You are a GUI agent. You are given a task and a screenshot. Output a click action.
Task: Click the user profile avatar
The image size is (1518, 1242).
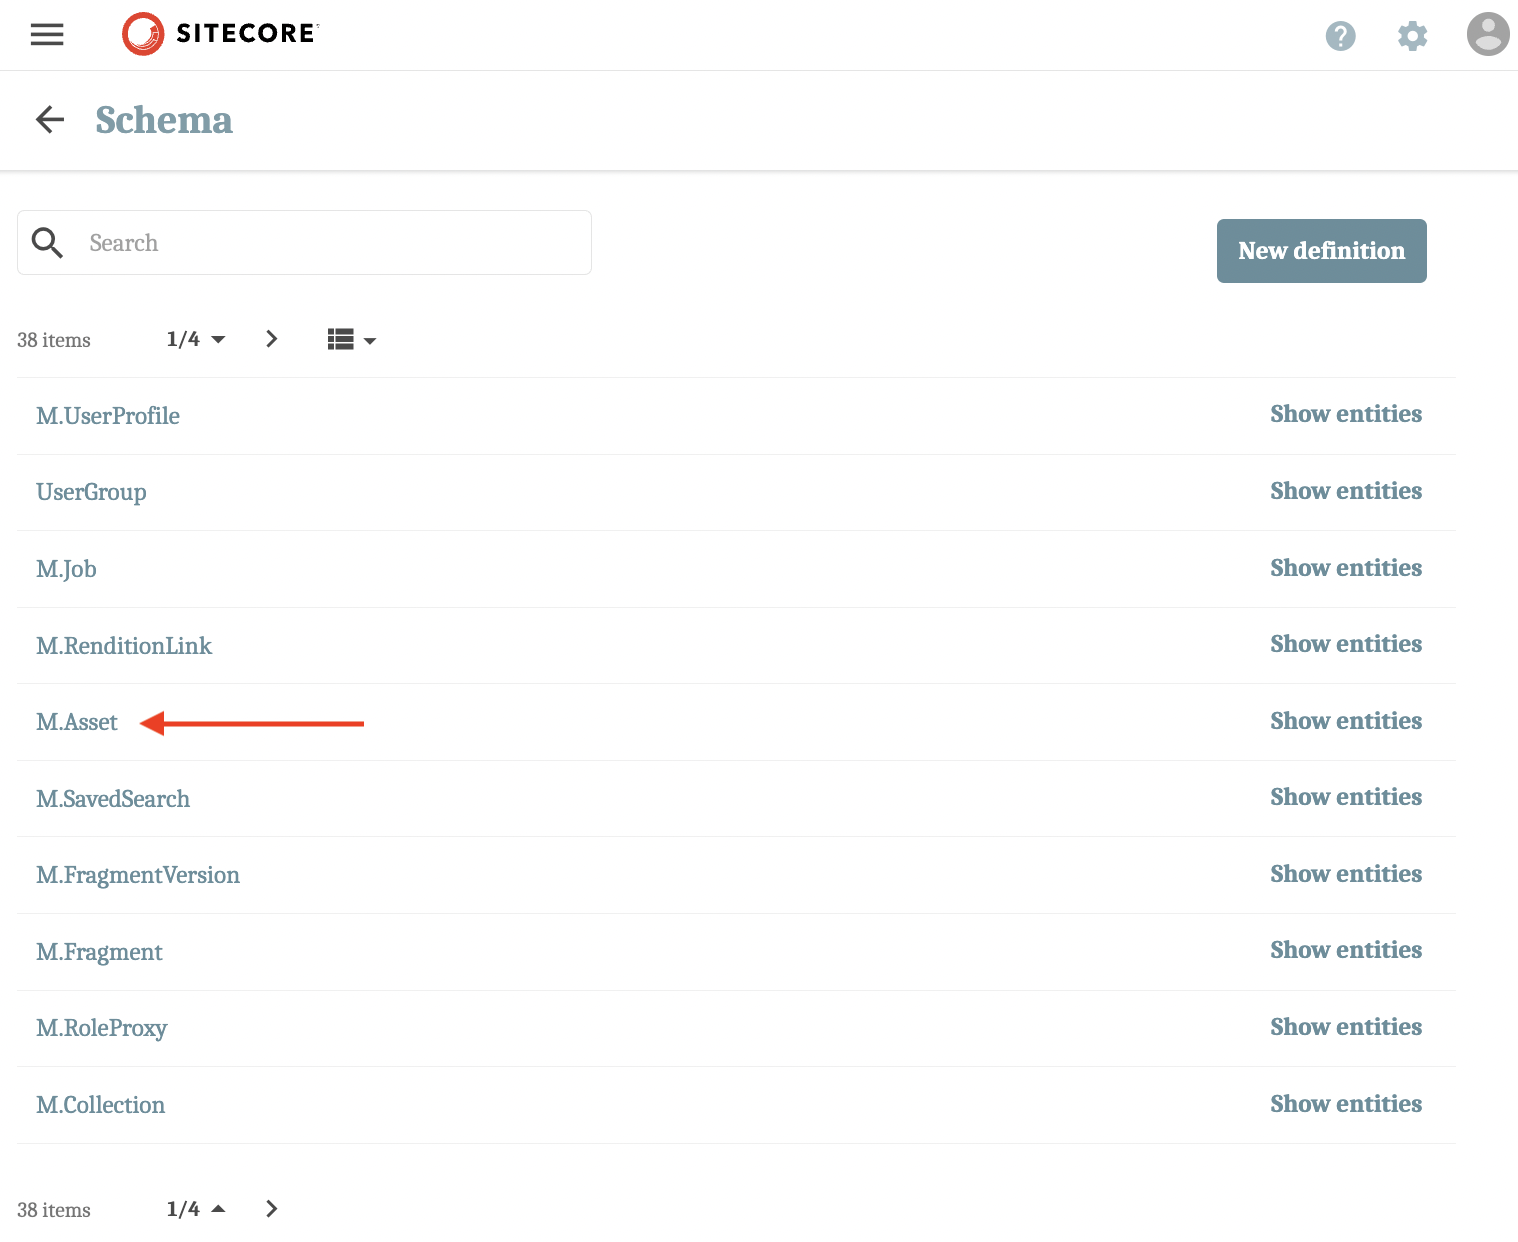click(1487, 33)
